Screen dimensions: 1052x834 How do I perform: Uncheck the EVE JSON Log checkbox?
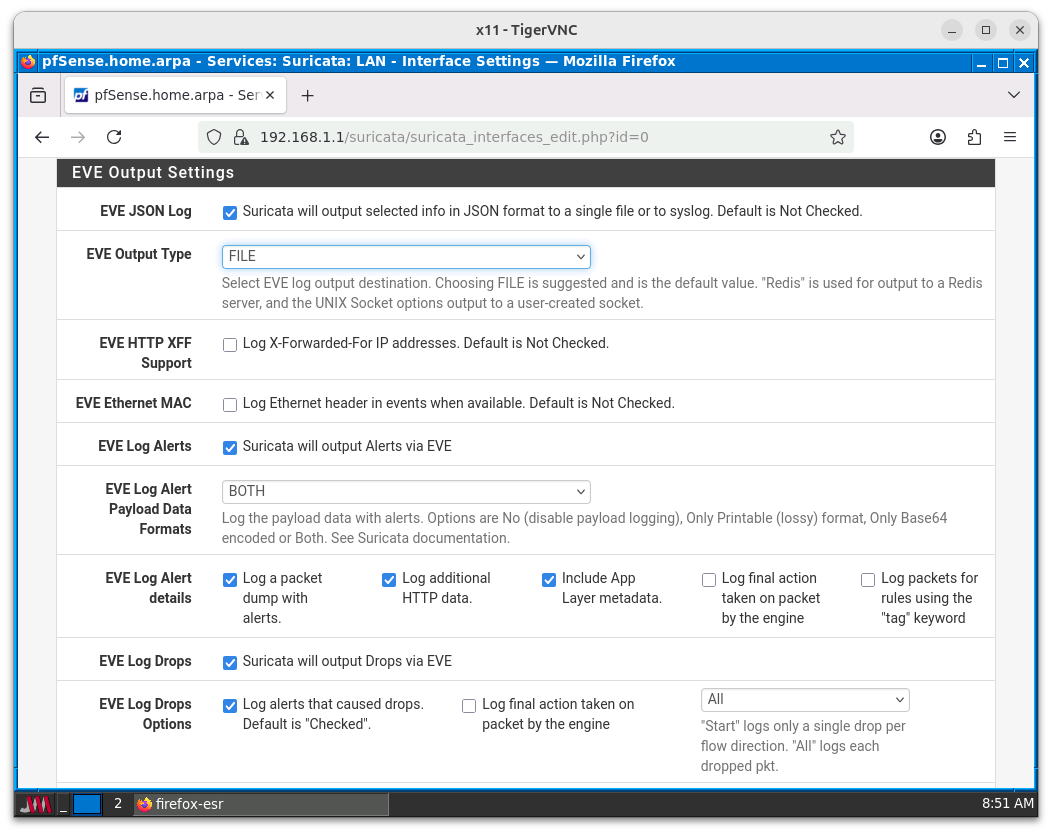[230, 213]
